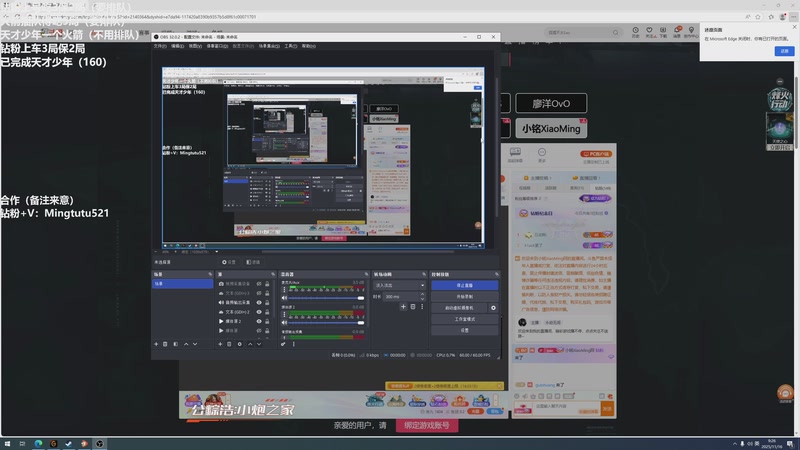Open 文件 menu in OBS
Screen dimensions: 800x450
pyautogui.click(x=160, y=46)
